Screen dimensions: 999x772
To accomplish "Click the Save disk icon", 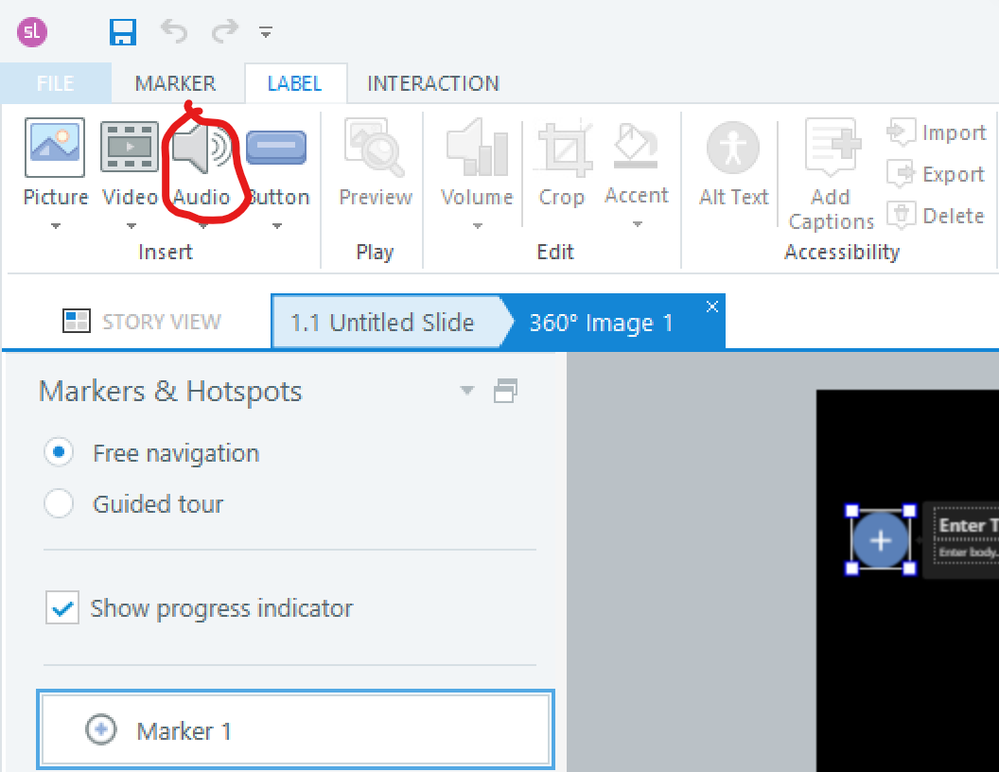I will click(x=122, y=32).
